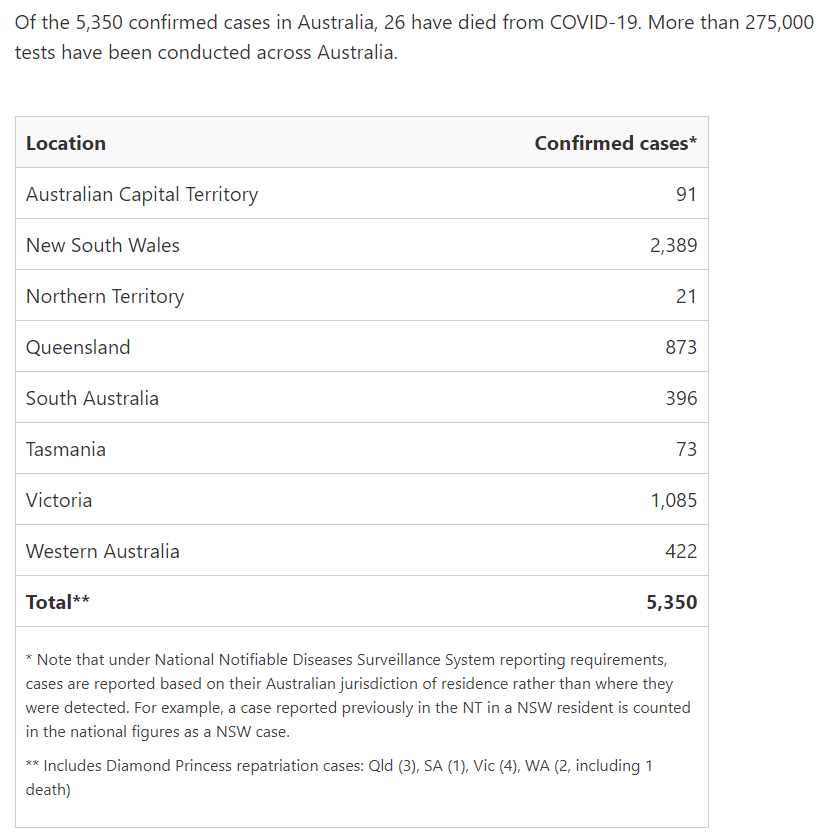
Task: Click the 422 value for Western Australia
Action: pos(681,551)
